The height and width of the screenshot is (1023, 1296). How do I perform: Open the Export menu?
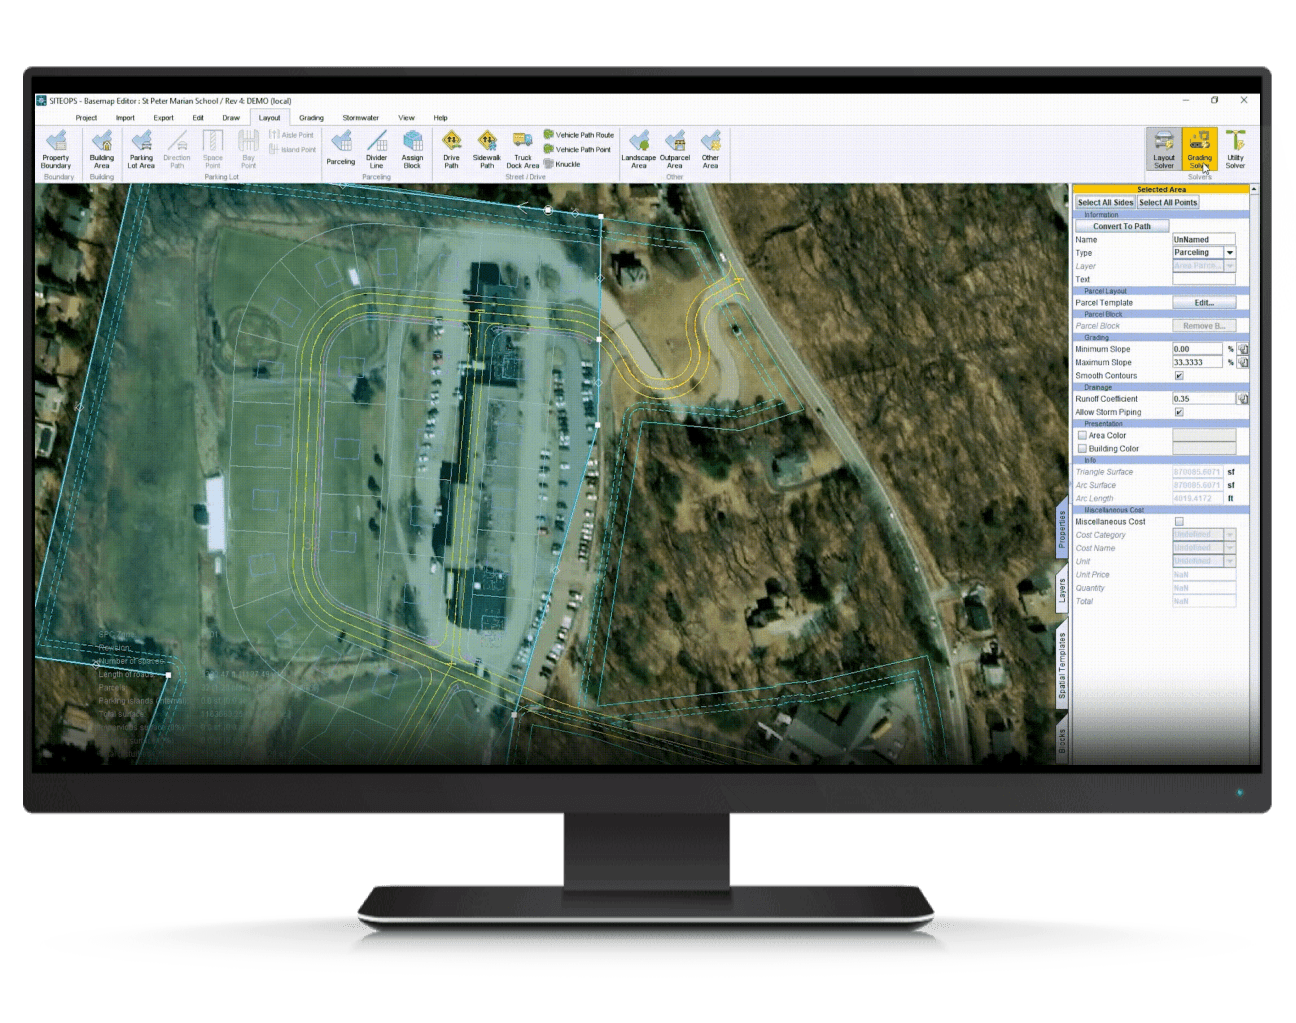click(164, 118)
